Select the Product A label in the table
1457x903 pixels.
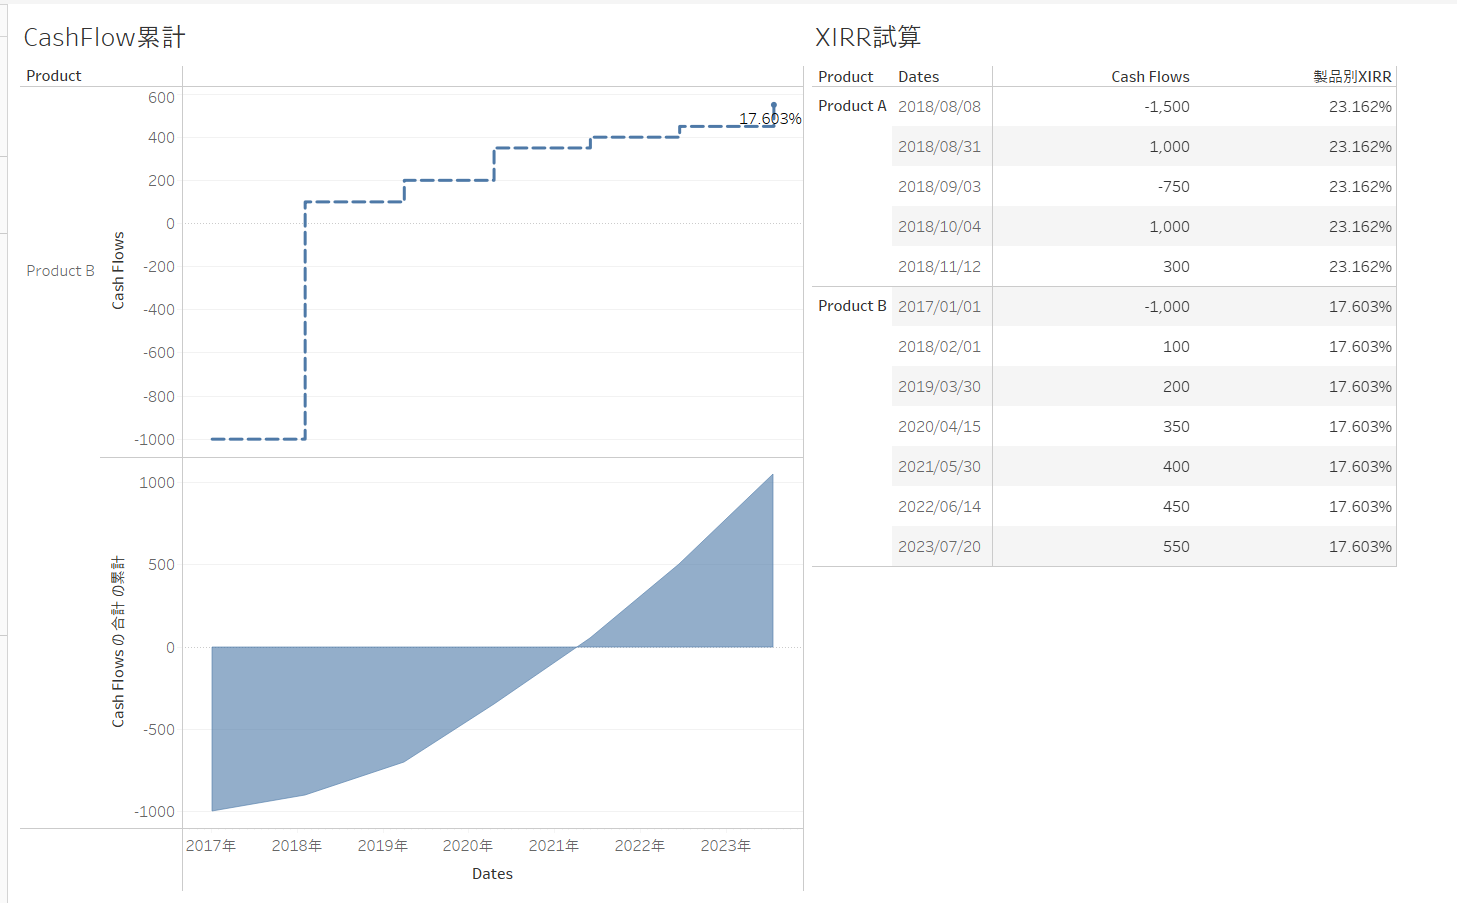[851, 106]
